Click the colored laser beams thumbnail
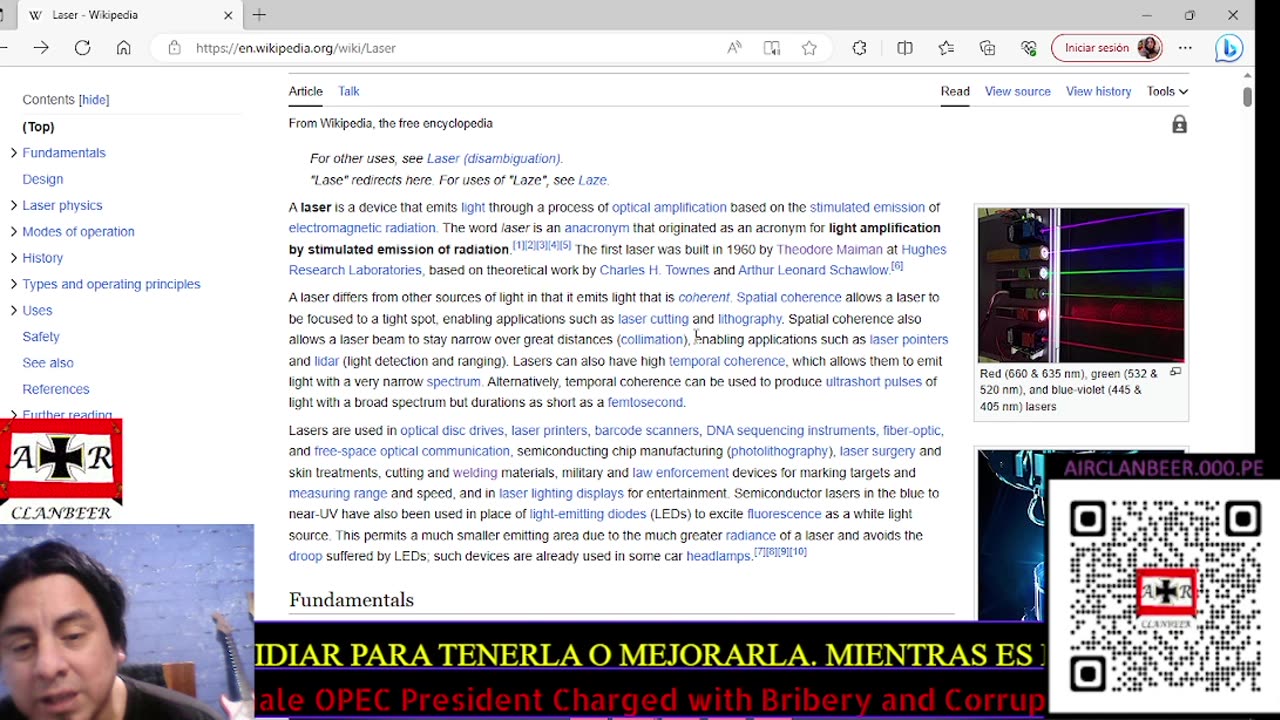 (1081, 285)
